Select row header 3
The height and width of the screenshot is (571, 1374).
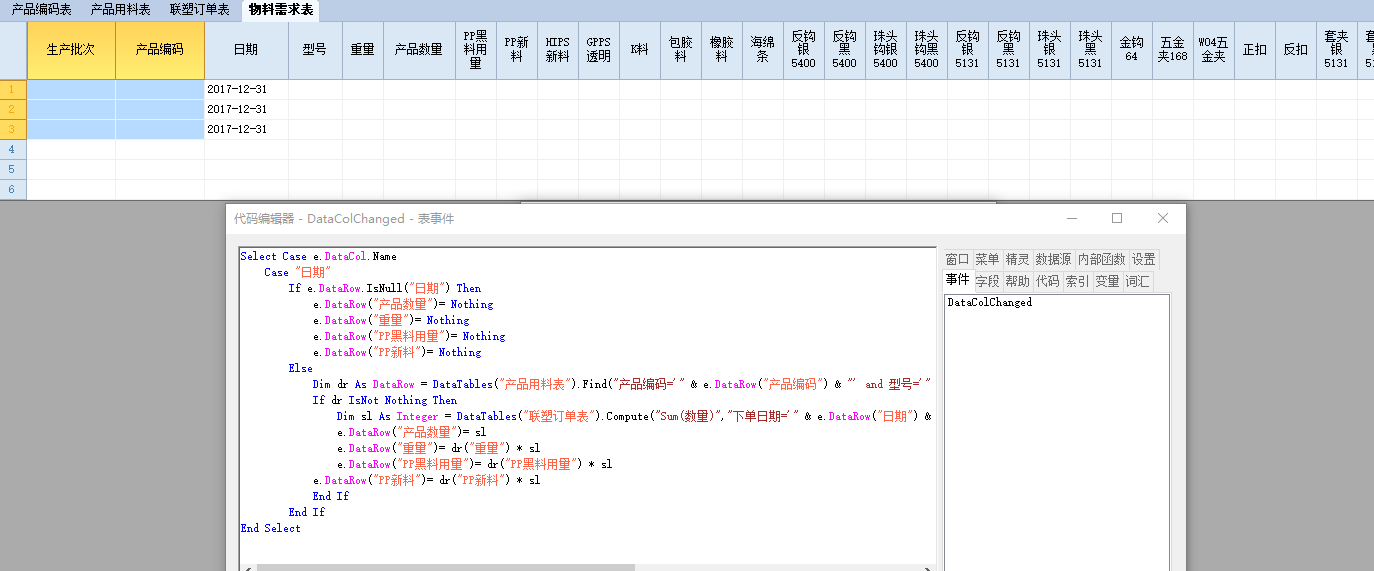13,129
